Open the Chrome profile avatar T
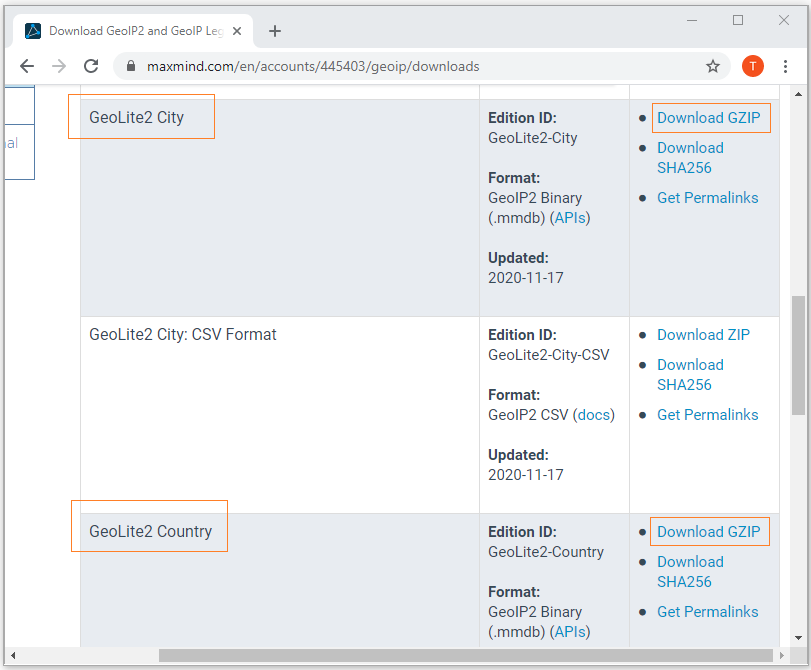The width and height of the screenshot is (811, 670). pyautogui.click(x=753, y=66)
